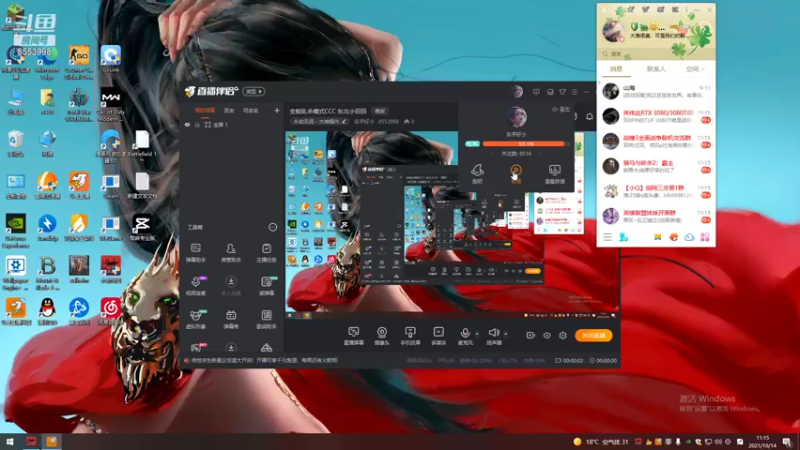Open the 主播任务 tool in the toolbox
The image size is (800, 450).
pyautogui.click(x=266, y=253)
